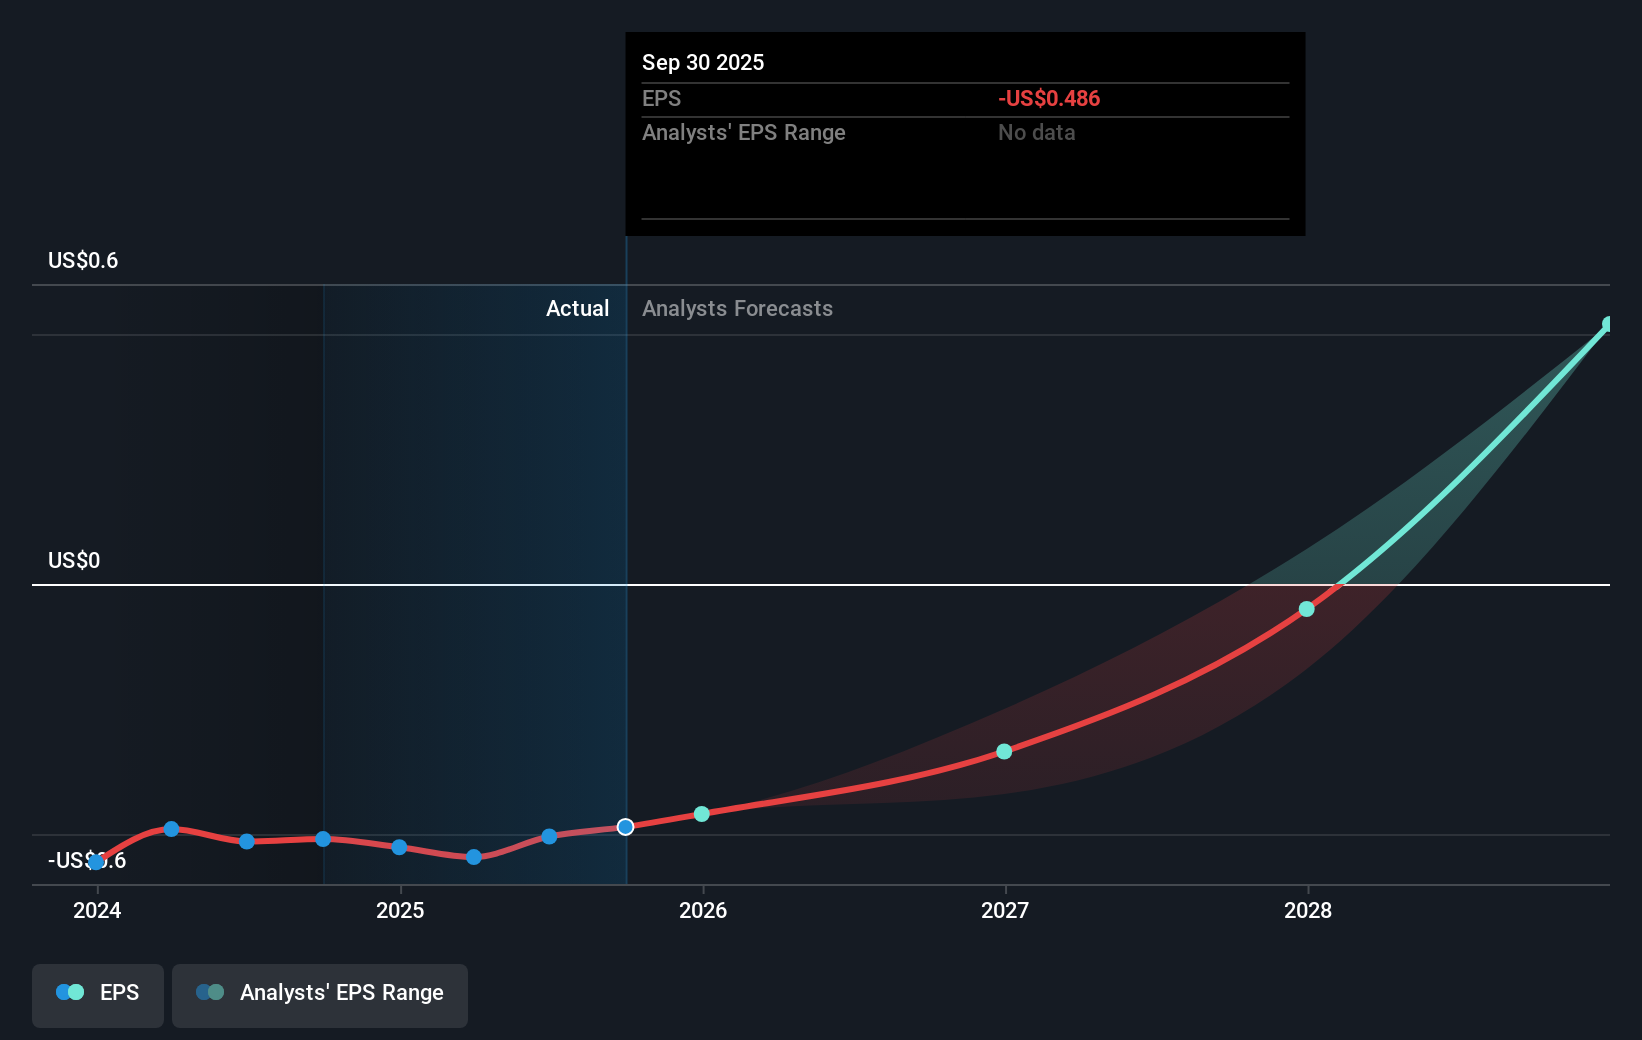This screenshot has height=1040, width=1642.
Task: Click the first EPS data point at 2024
Action: [97, 862]
